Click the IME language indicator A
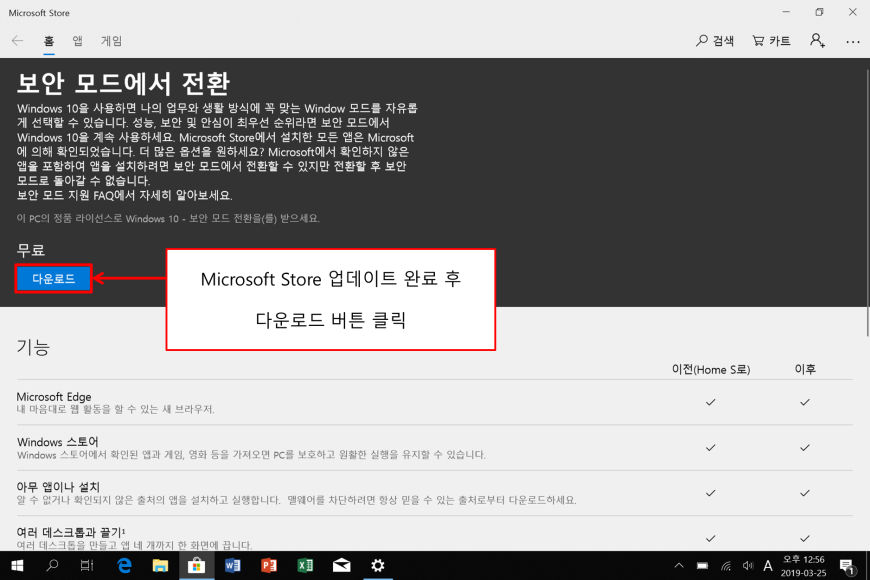Image resolution: width=870 pixels, height=580 pixels. click(x=768, y=566)
